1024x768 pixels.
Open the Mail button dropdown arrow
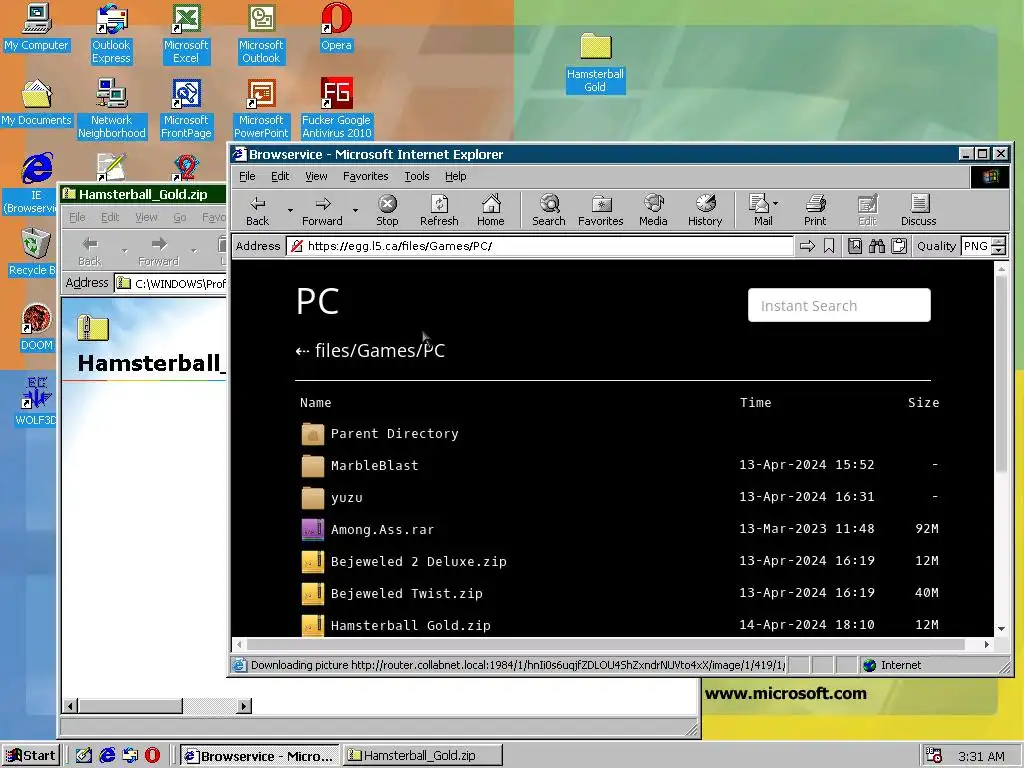tap(775, 203)
